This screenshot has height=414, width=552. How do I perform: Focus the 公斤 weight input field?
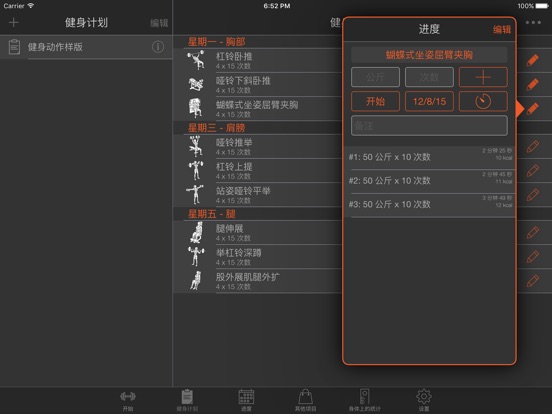pyautogui.click(x=375, y=77)
